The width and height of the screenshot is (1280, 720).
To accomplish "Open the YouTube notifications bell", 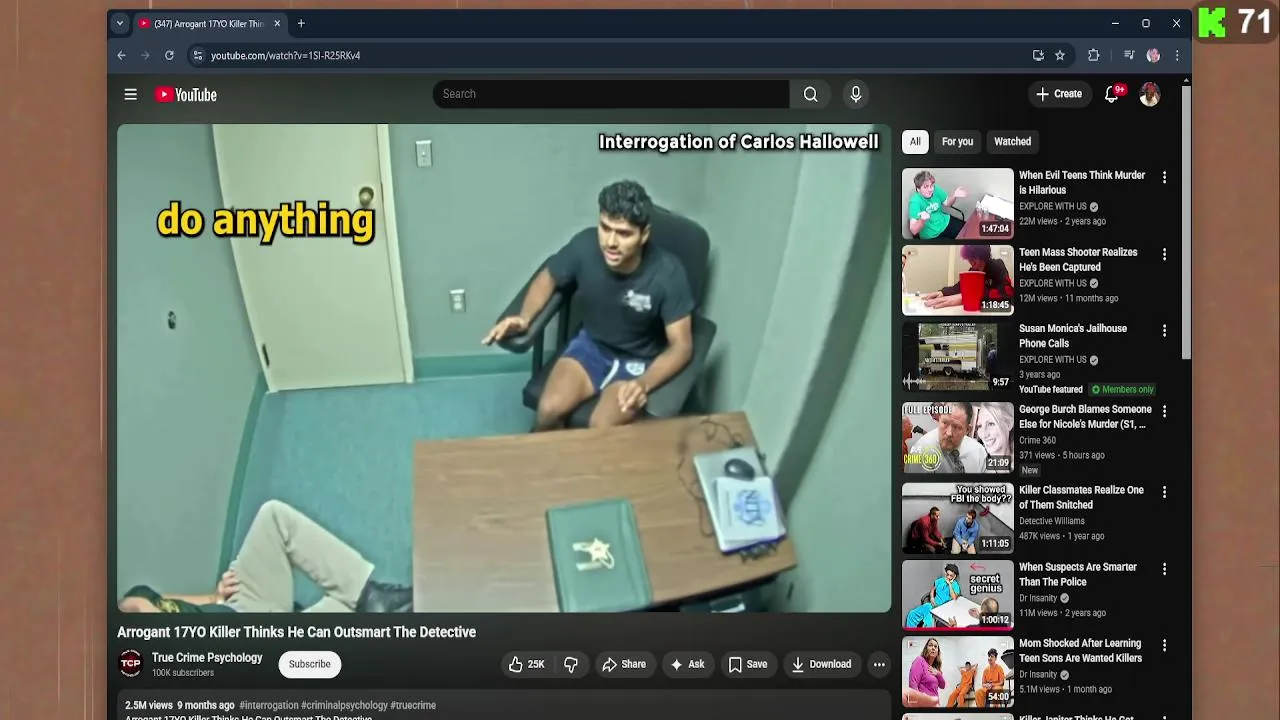I will [1111, 94].
